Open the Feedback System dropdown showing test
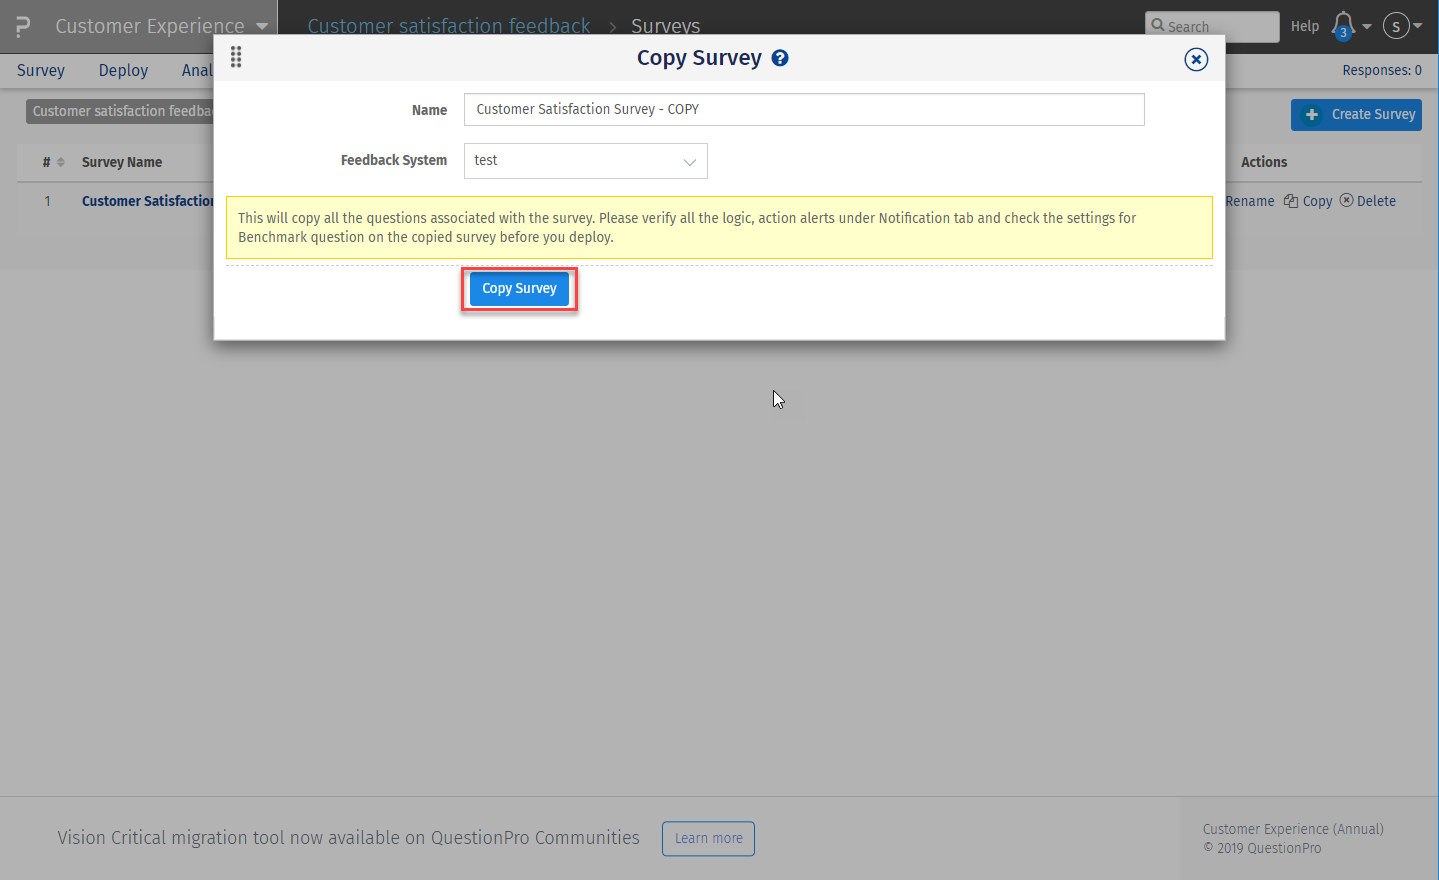 pyautogui.click(x=585, y=161)
